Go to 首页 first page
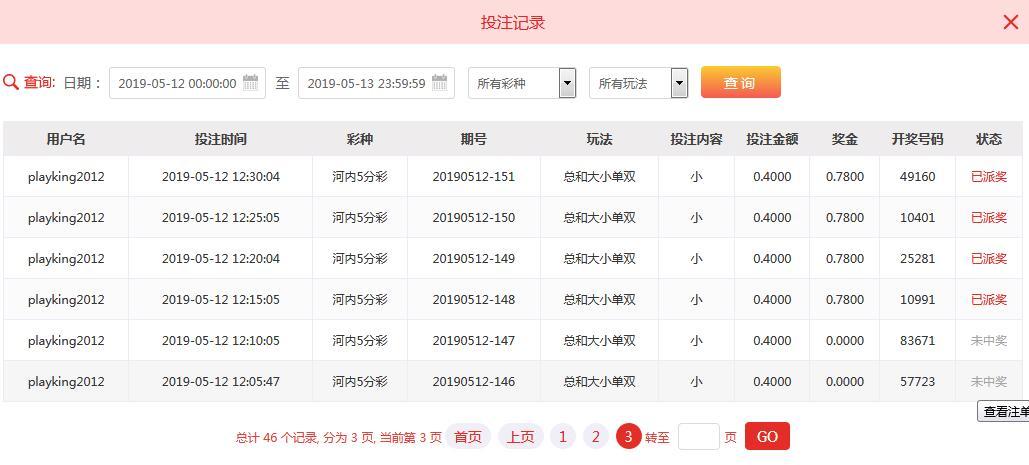Screen dimensions: 1029x465 [x=467, y=437]
